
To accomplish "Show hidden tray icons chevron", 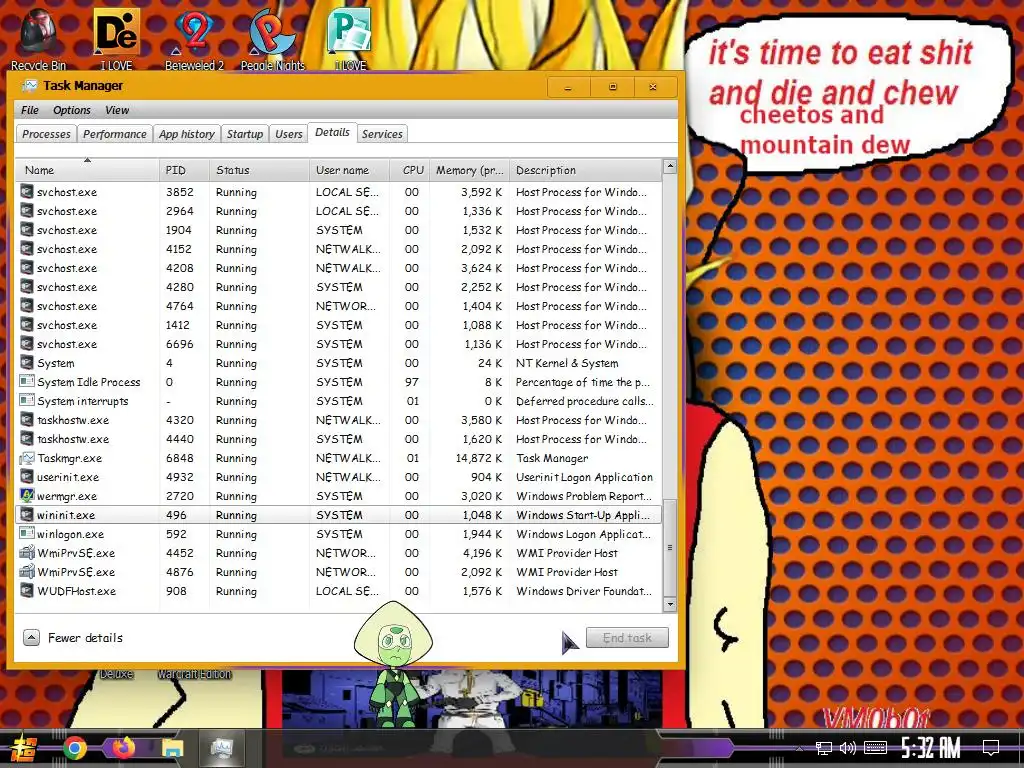I will pos(799,748).
